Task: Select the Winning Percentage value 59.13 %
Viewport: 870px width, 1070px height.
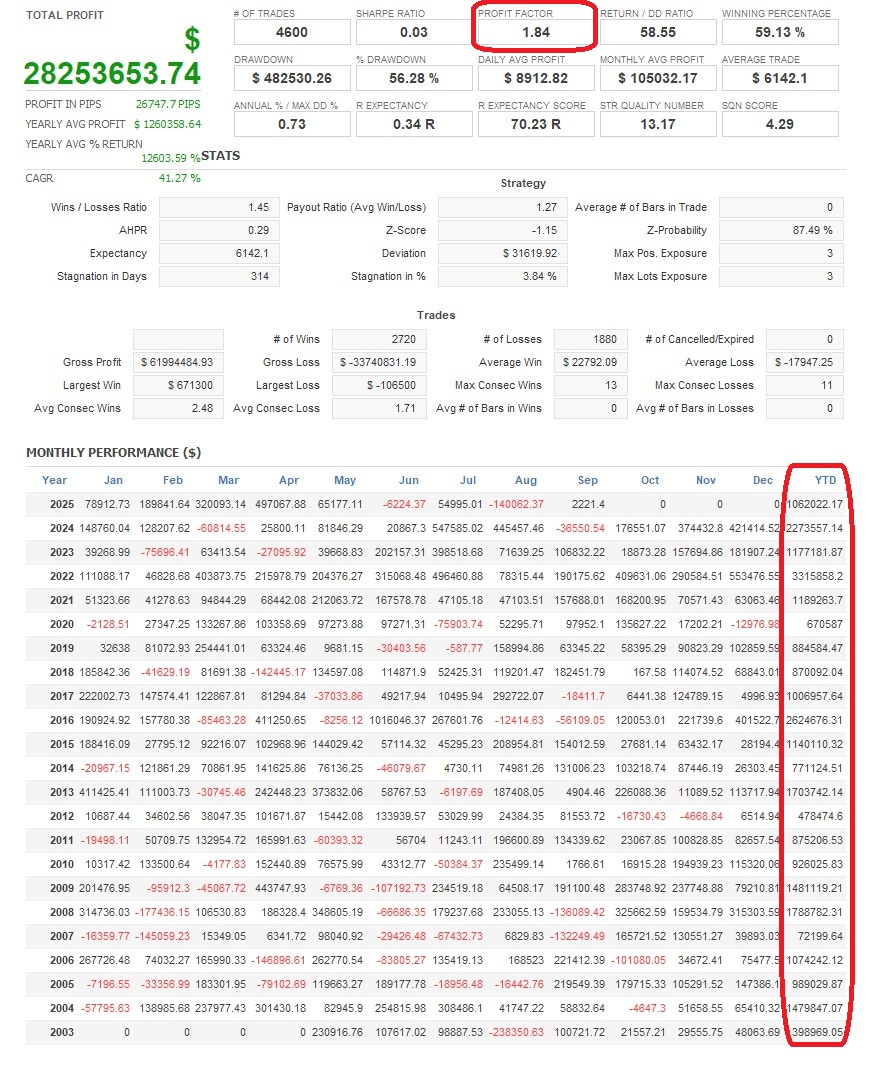Action: pos(780,32)
